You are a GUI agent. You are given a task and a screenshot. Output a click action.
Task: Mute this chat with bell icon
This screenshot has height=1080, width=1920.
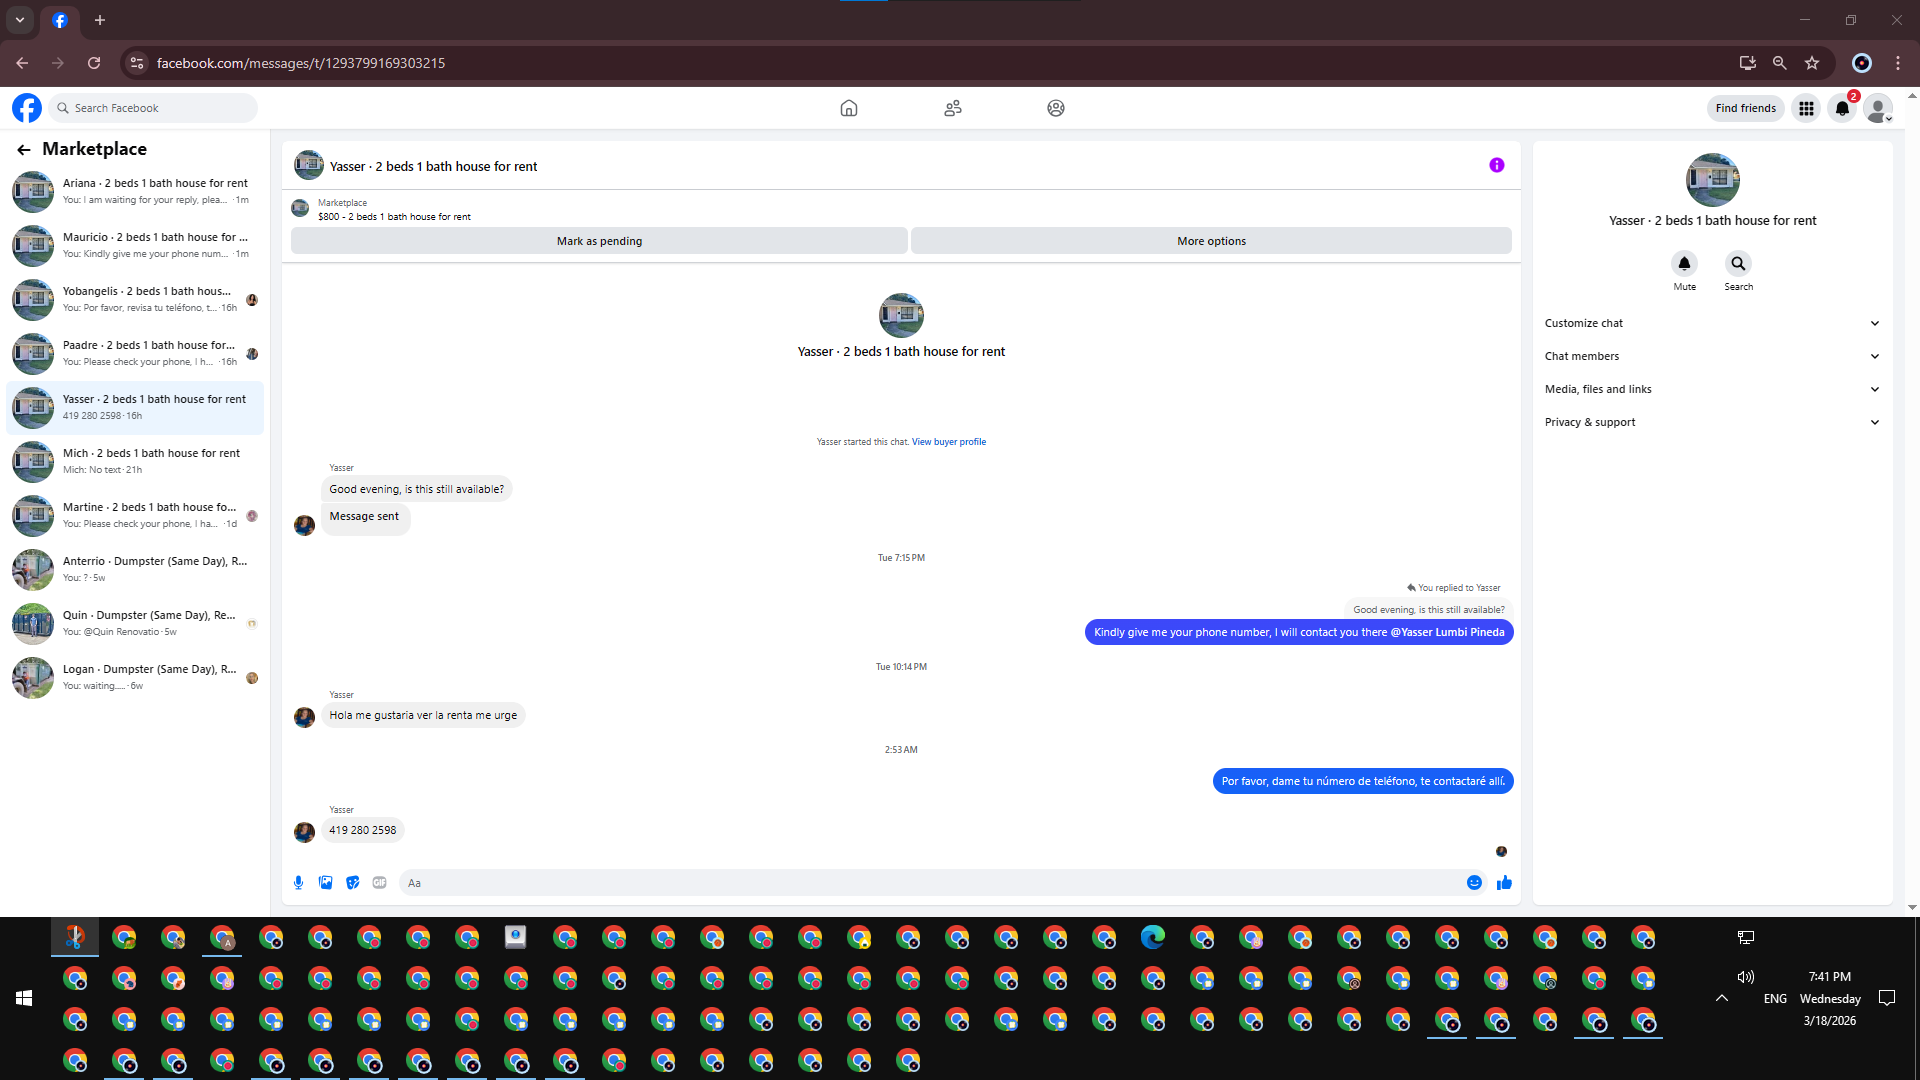1684,264
